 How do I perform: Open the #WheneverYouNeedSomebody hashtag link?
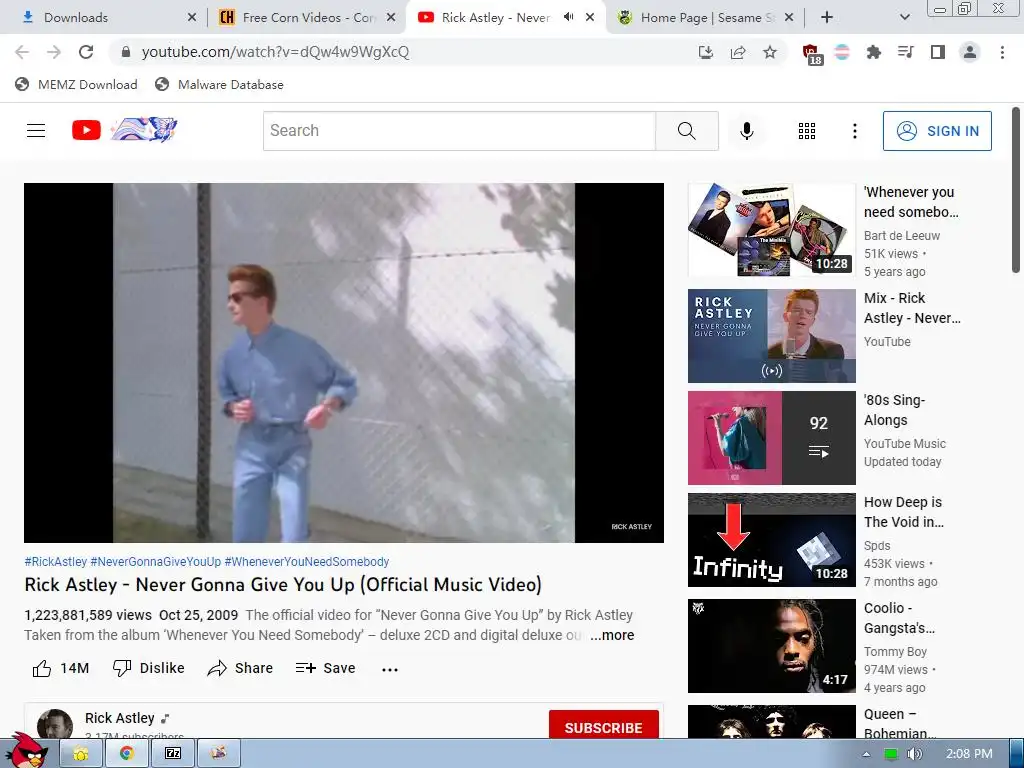coord(307,562)
